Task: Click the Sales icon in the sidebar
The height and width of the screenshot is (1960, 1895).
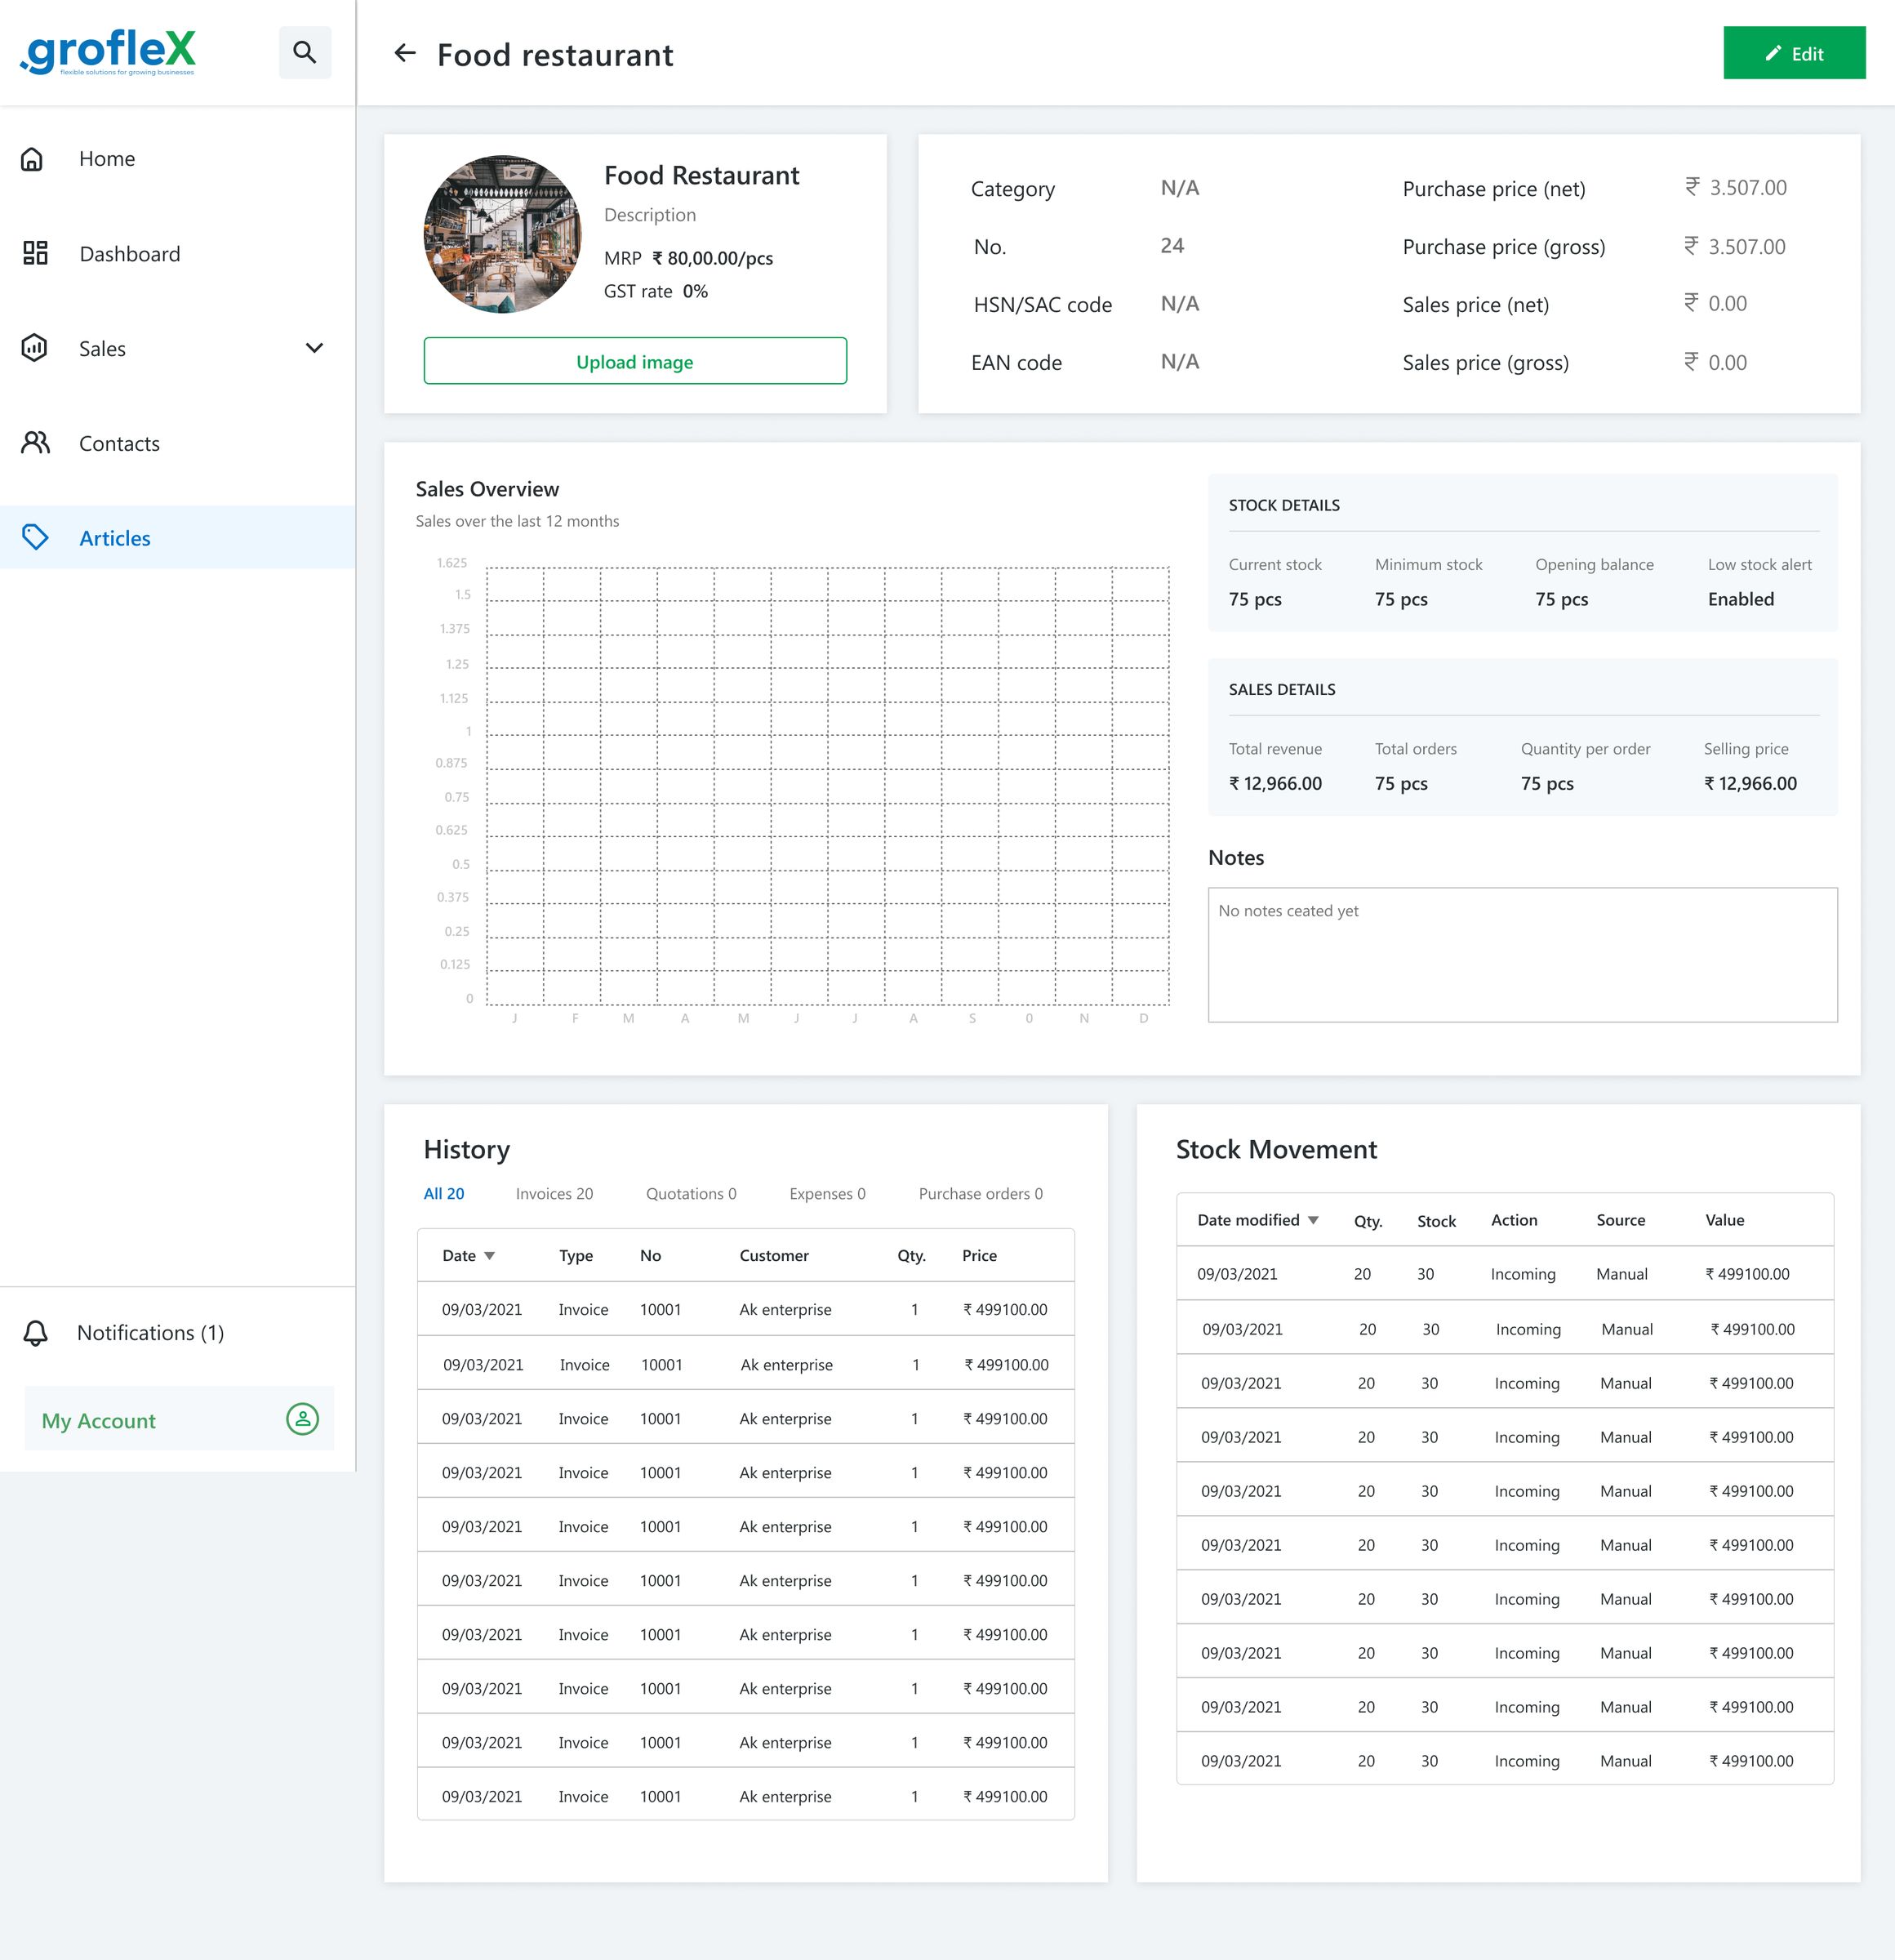Action: [x=34, y=348]
